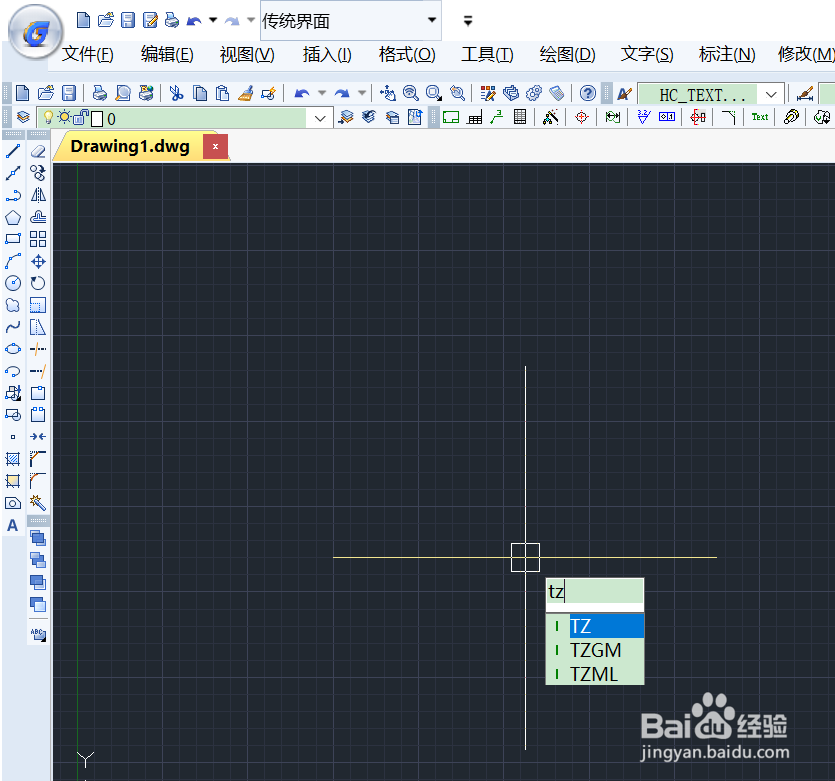Toggle the freeze sun icon for layer 0

63,117
